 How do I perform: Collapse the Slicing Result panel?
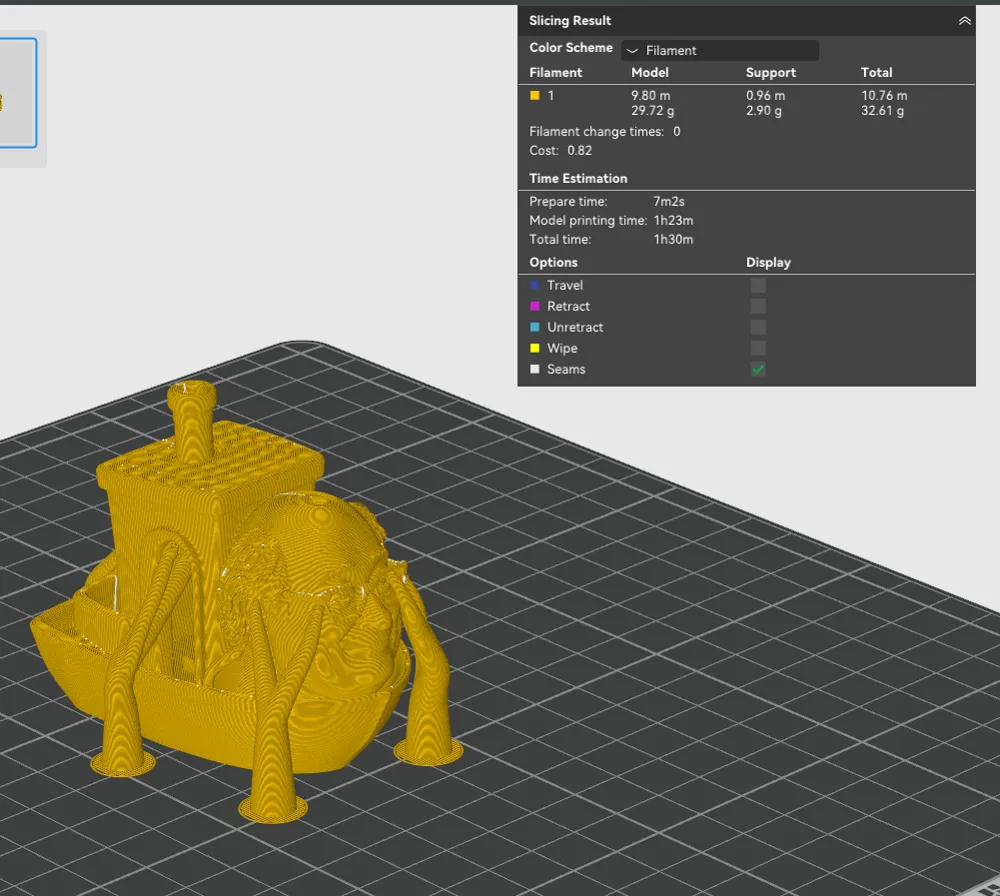[x=964, y=21]
